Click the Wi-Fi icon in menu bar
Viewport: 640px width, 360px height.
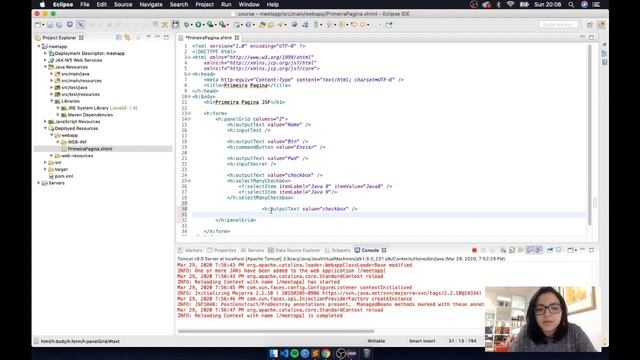510,4
